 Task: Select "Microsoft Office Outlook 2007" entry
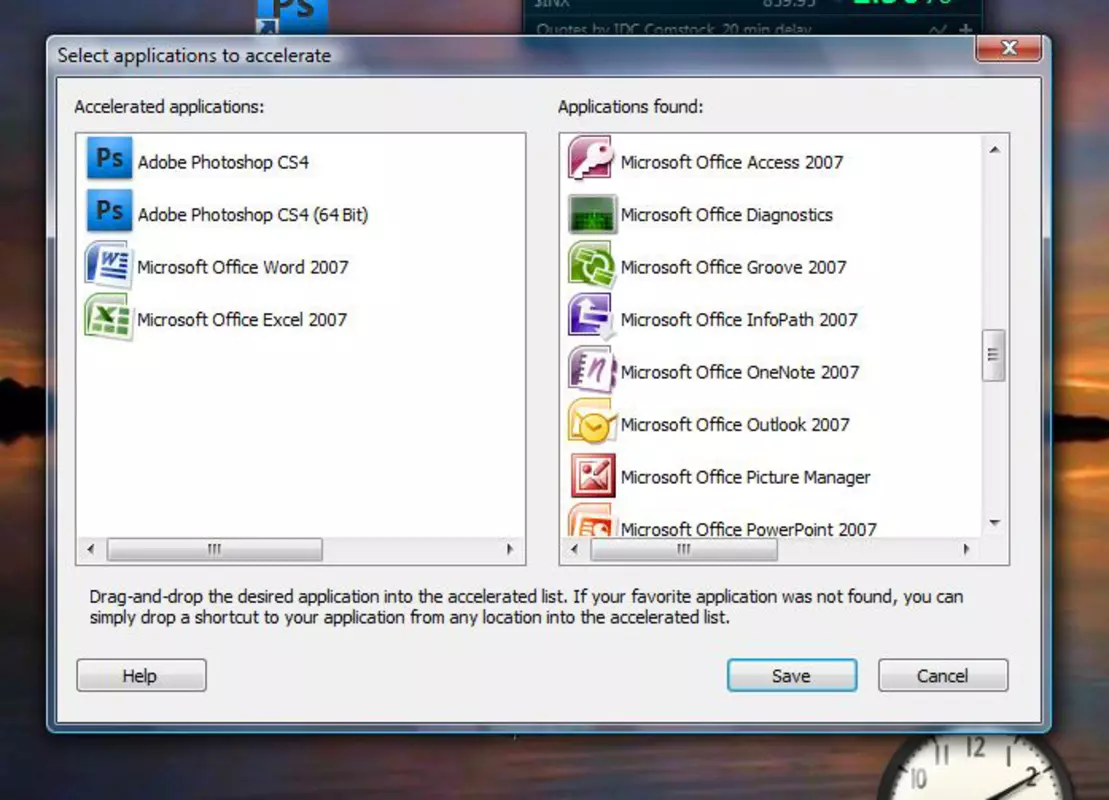point(735,424)
